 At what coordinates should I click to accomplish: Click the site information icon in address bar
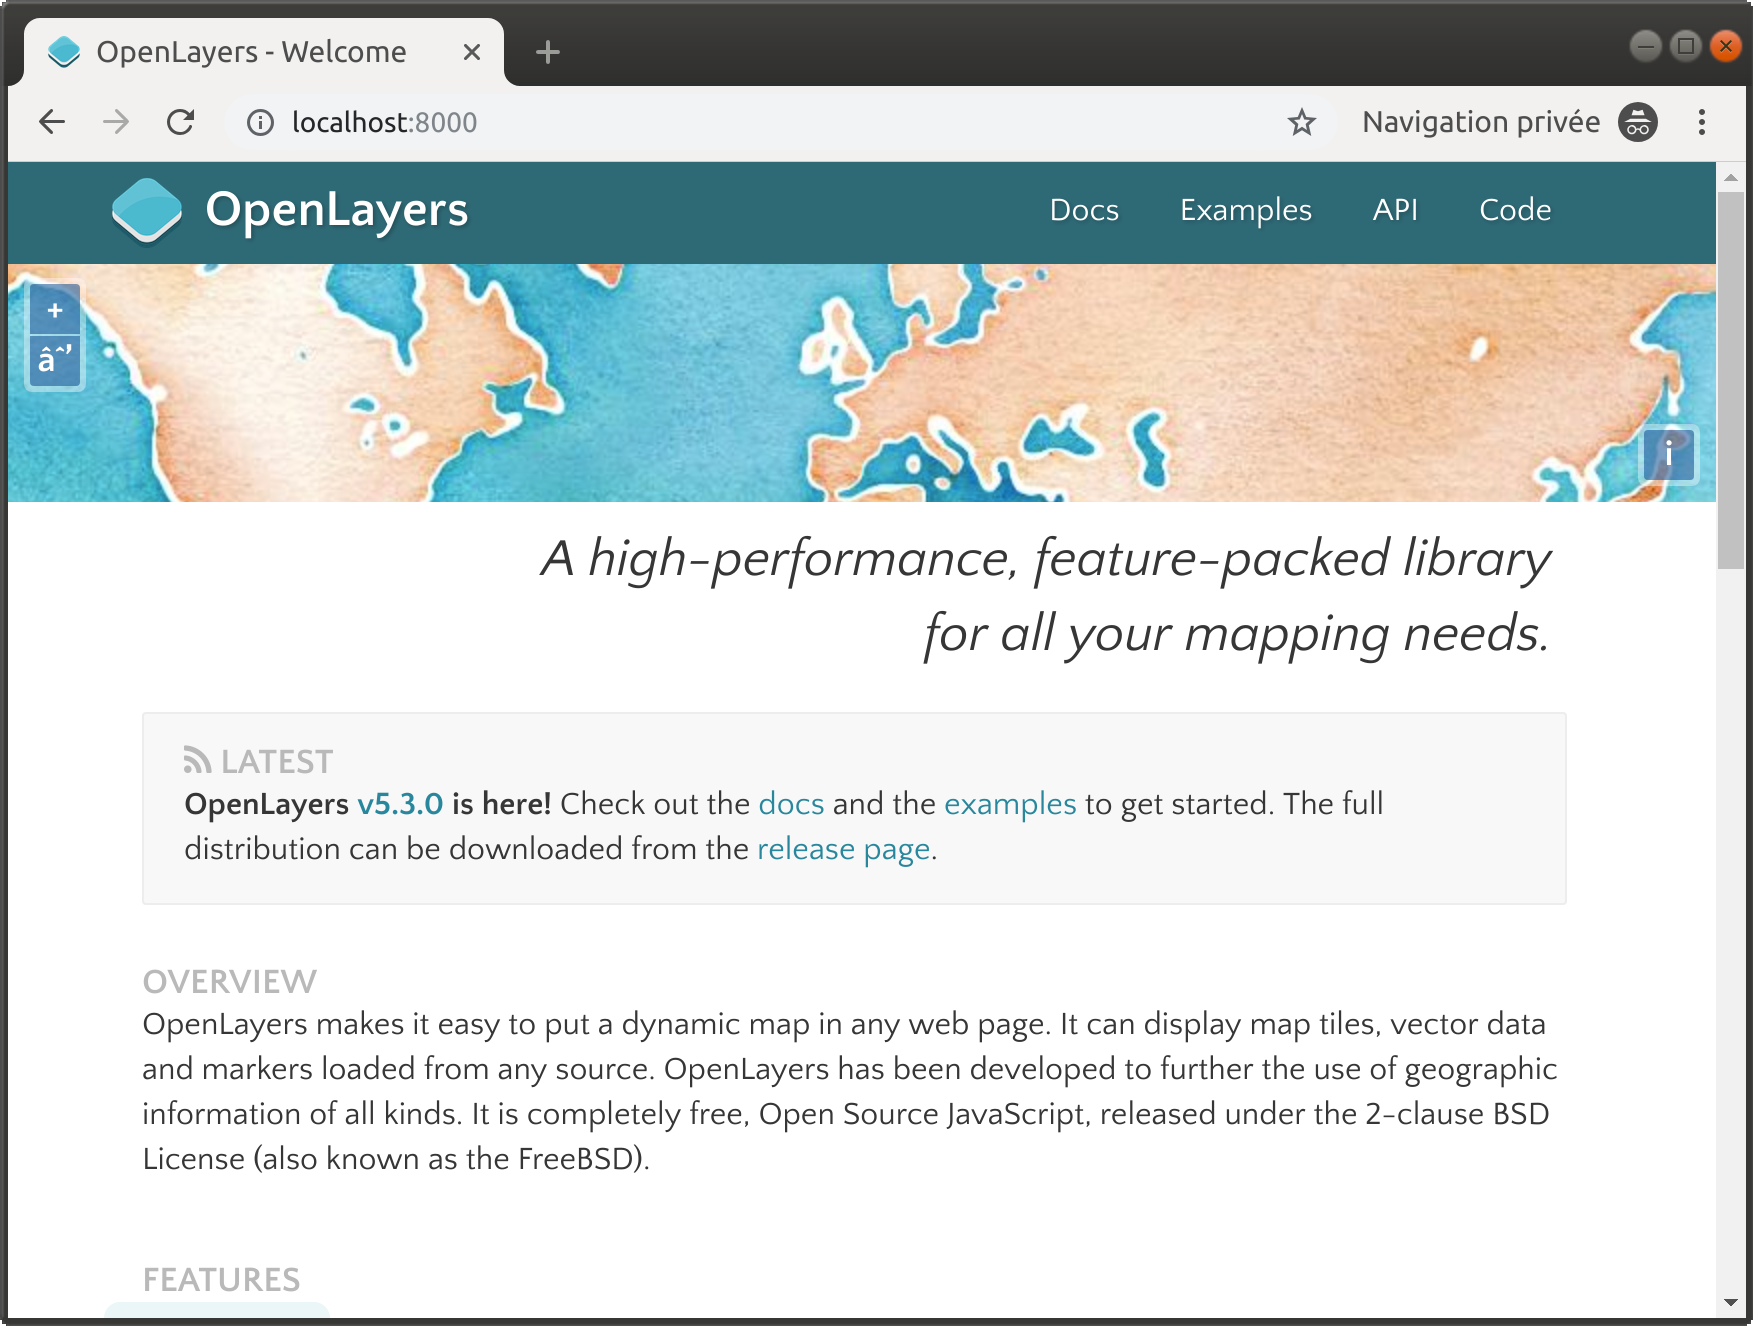point(260,122)
